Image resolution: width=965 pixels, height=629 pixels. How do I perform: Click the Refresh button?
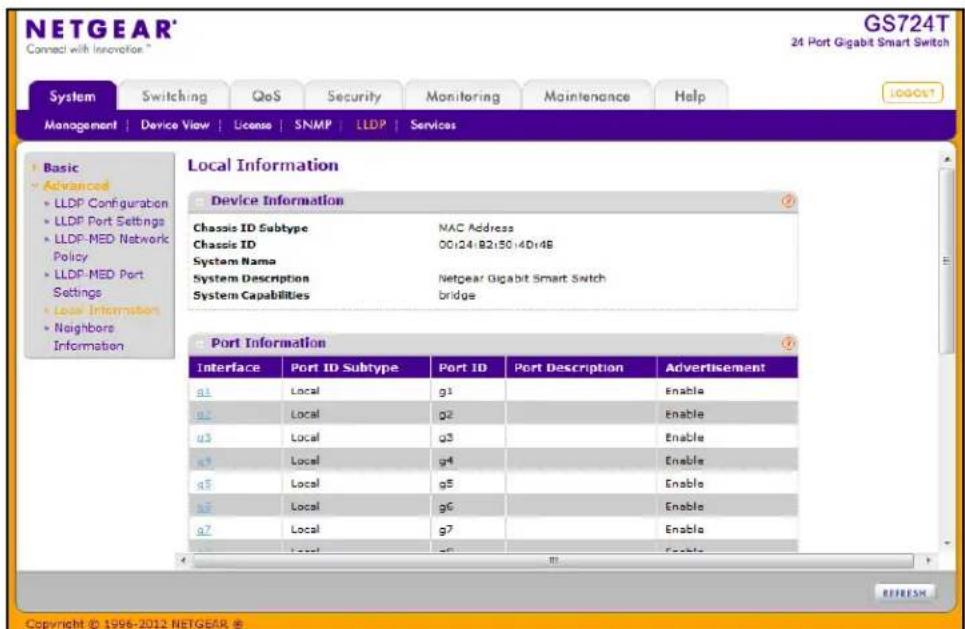tap(904, 593)
